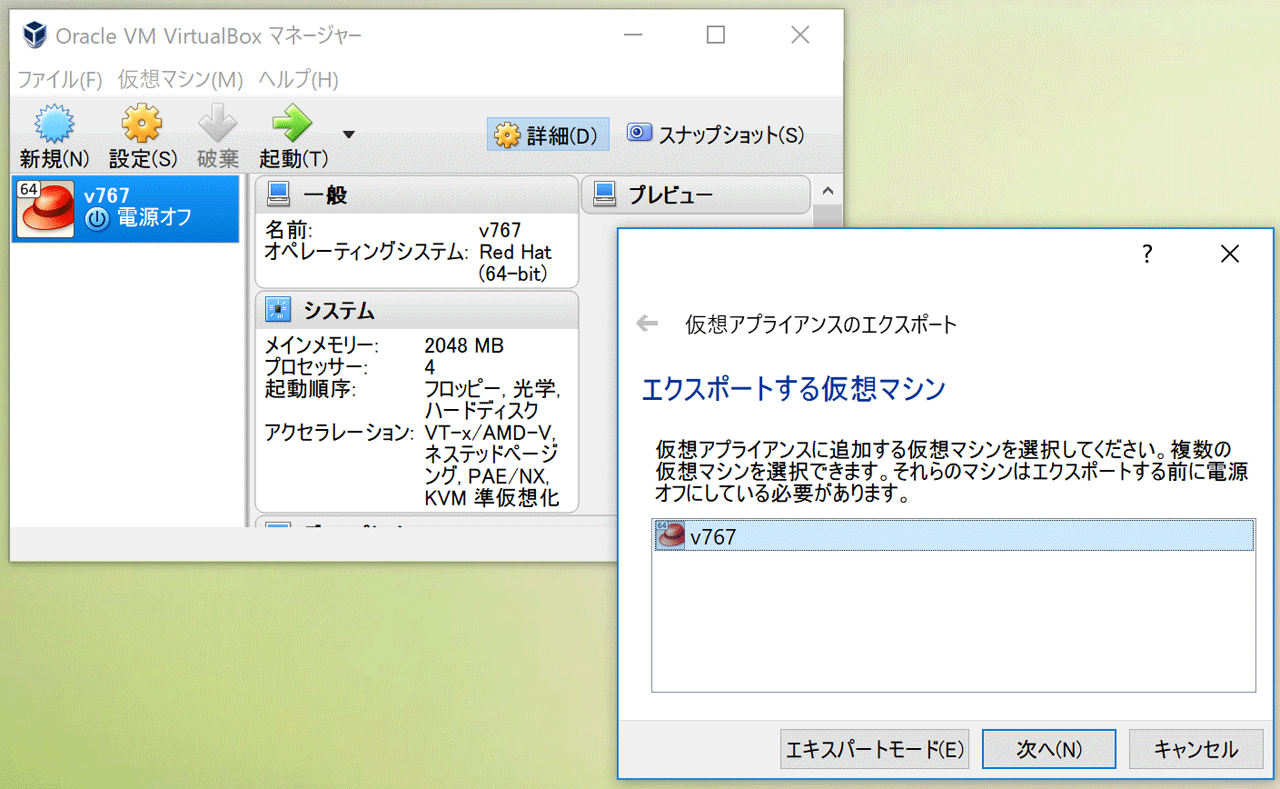
Task: Start the VM with 起動(T) green arrow
Action: pos(292,124)
